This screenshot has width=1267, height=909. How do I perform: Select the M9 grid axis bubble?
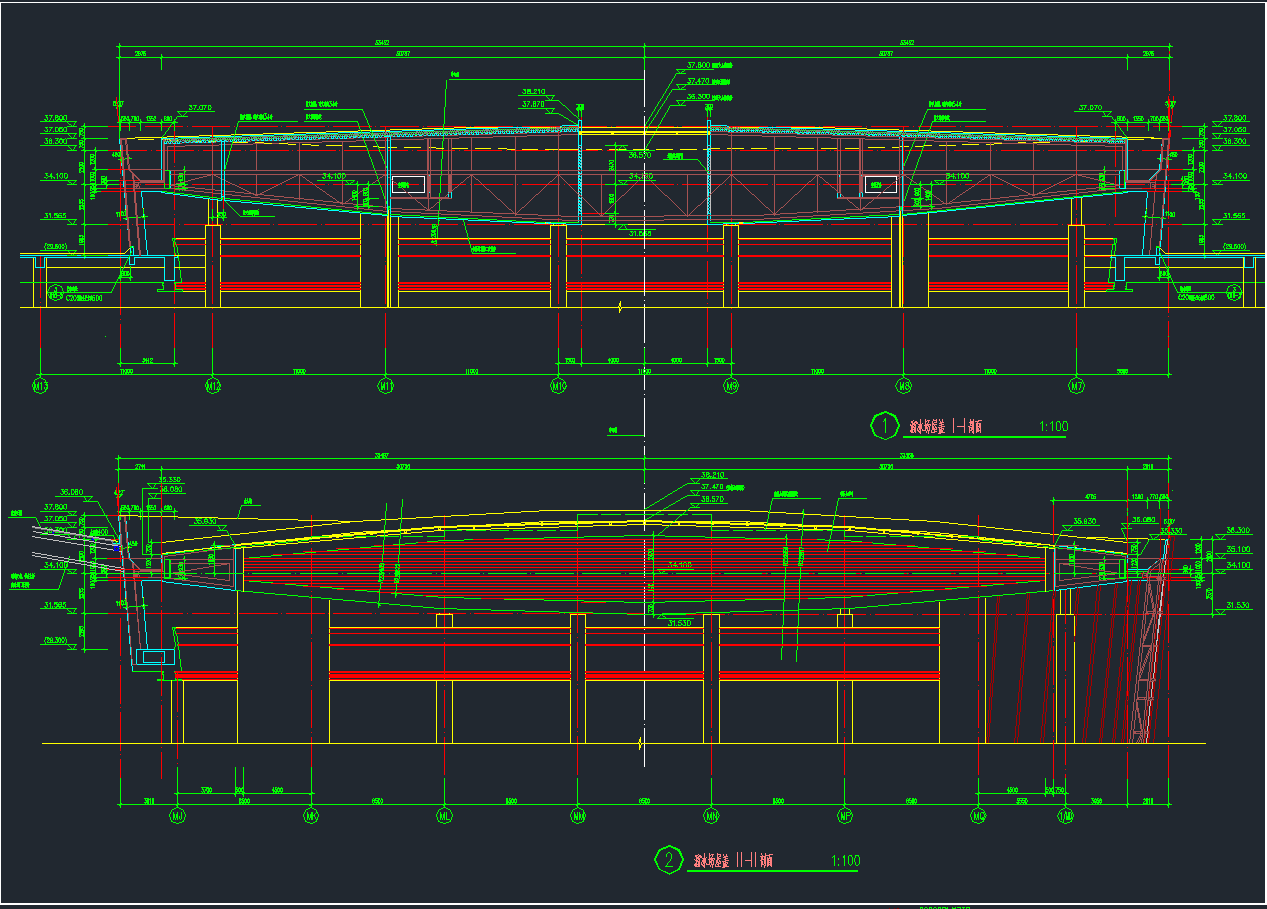click(731, 385)
